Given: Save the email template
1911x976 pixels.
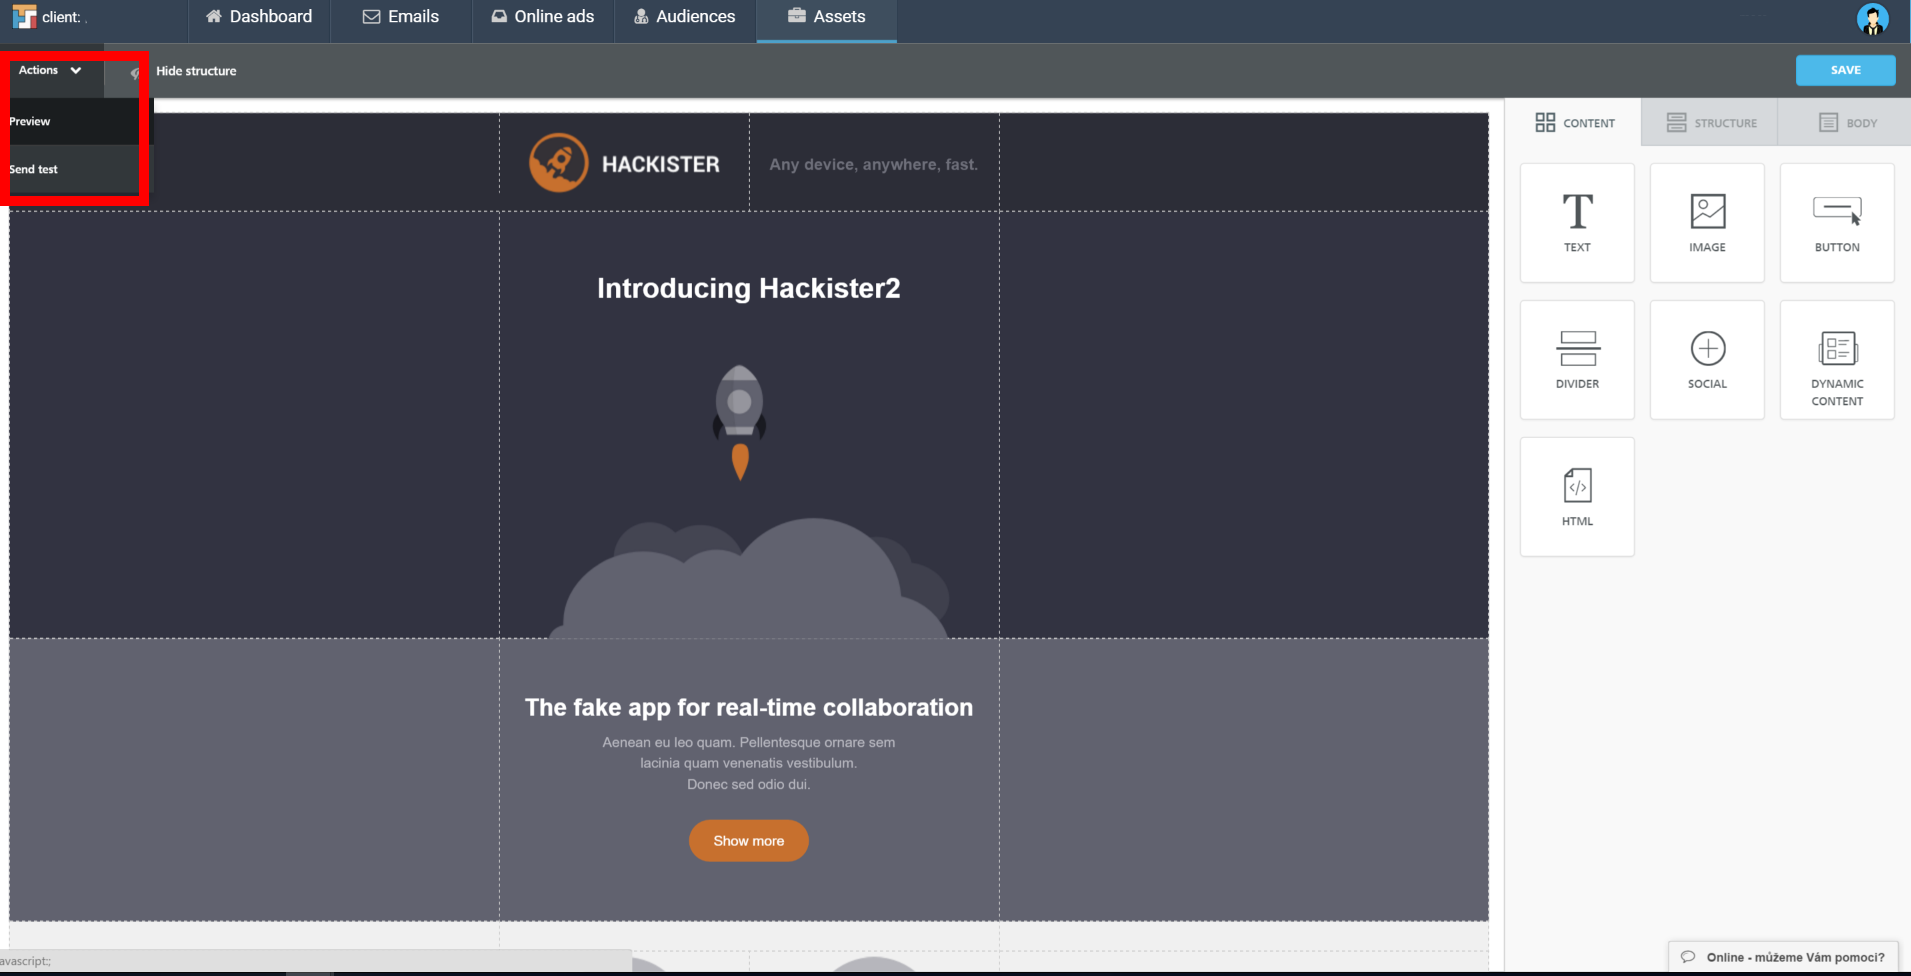Looking at the screenshot, I should [x=1845, y=70].
